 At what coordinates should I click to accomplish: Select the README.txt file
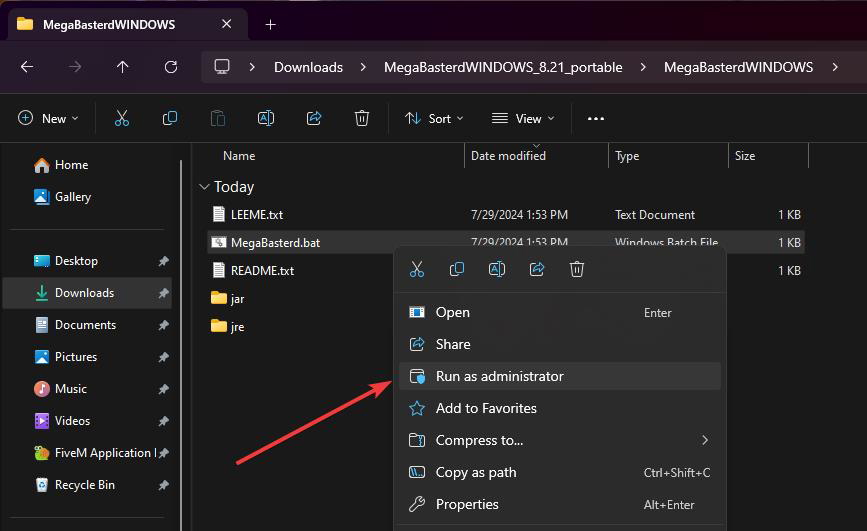click(262, 270)
